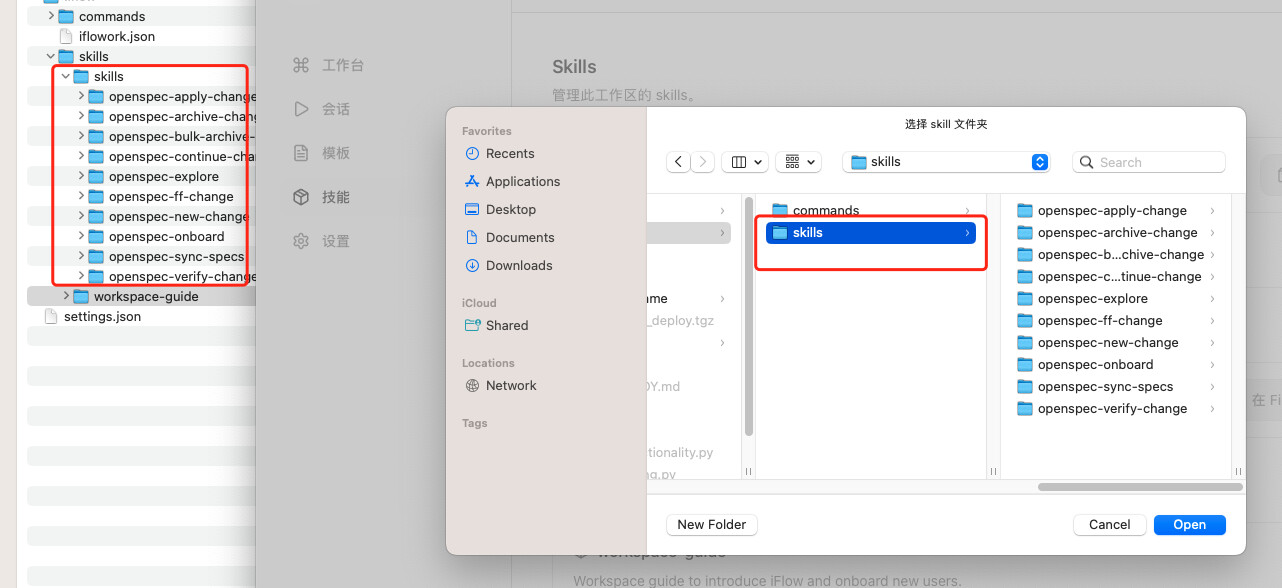Screen dimensions: 1282x588
Task: Click the Open button
Action: pyautogui.click(x=1189, y=525)
